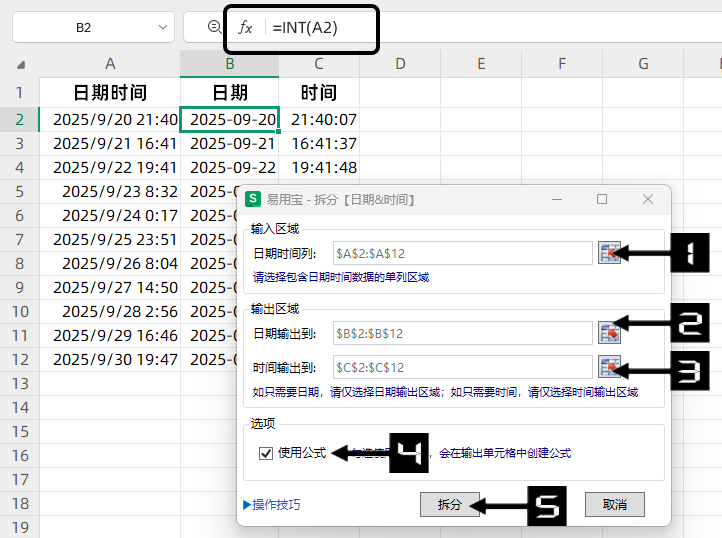
Task: Click the magnifier icon beside formula bar
Action: coord(213,28)
